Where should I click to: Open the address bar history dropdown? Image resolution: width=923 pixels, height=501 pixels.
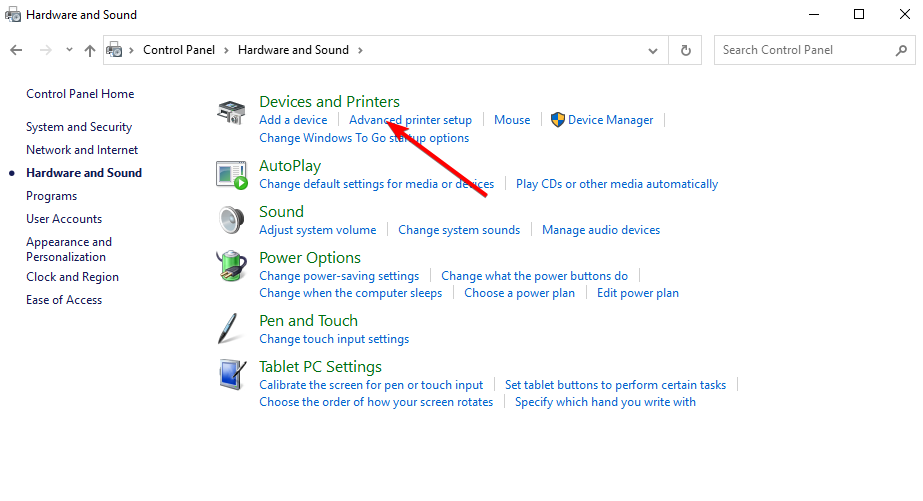653,50
